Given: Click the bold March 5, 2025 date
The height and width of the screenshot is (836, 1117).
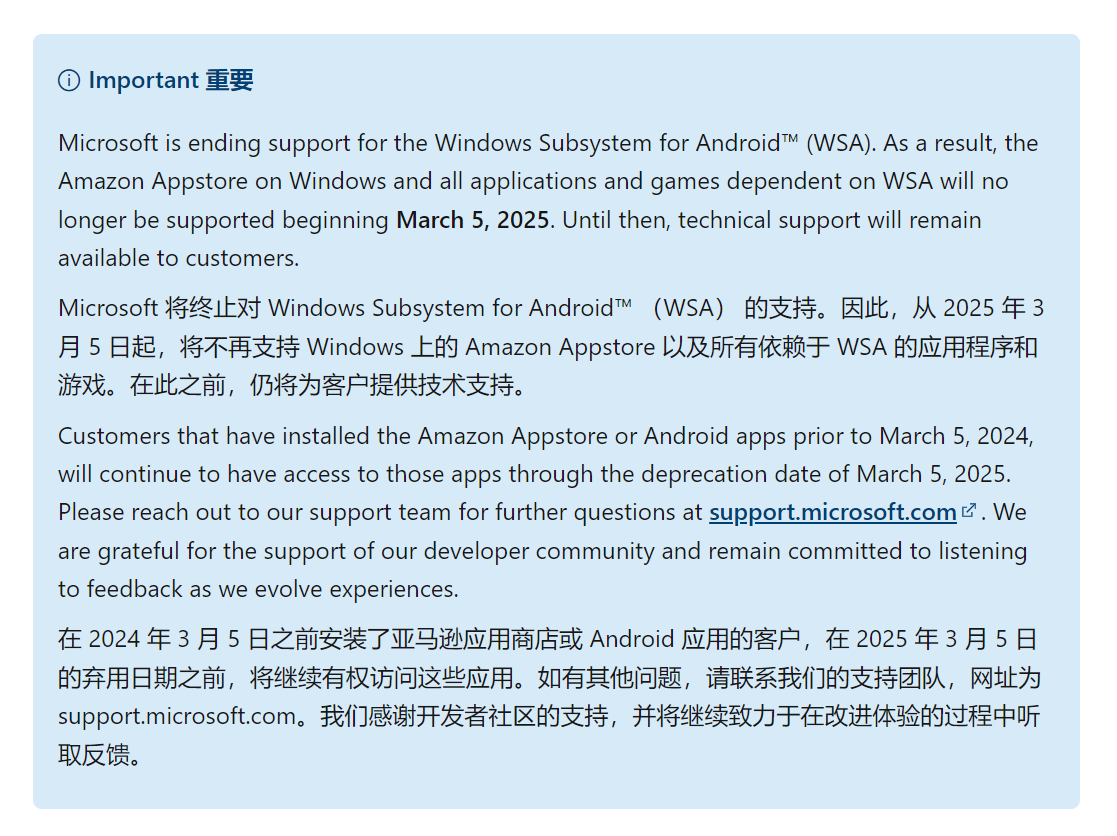Looking at the screenshot, I should (473, 220).
